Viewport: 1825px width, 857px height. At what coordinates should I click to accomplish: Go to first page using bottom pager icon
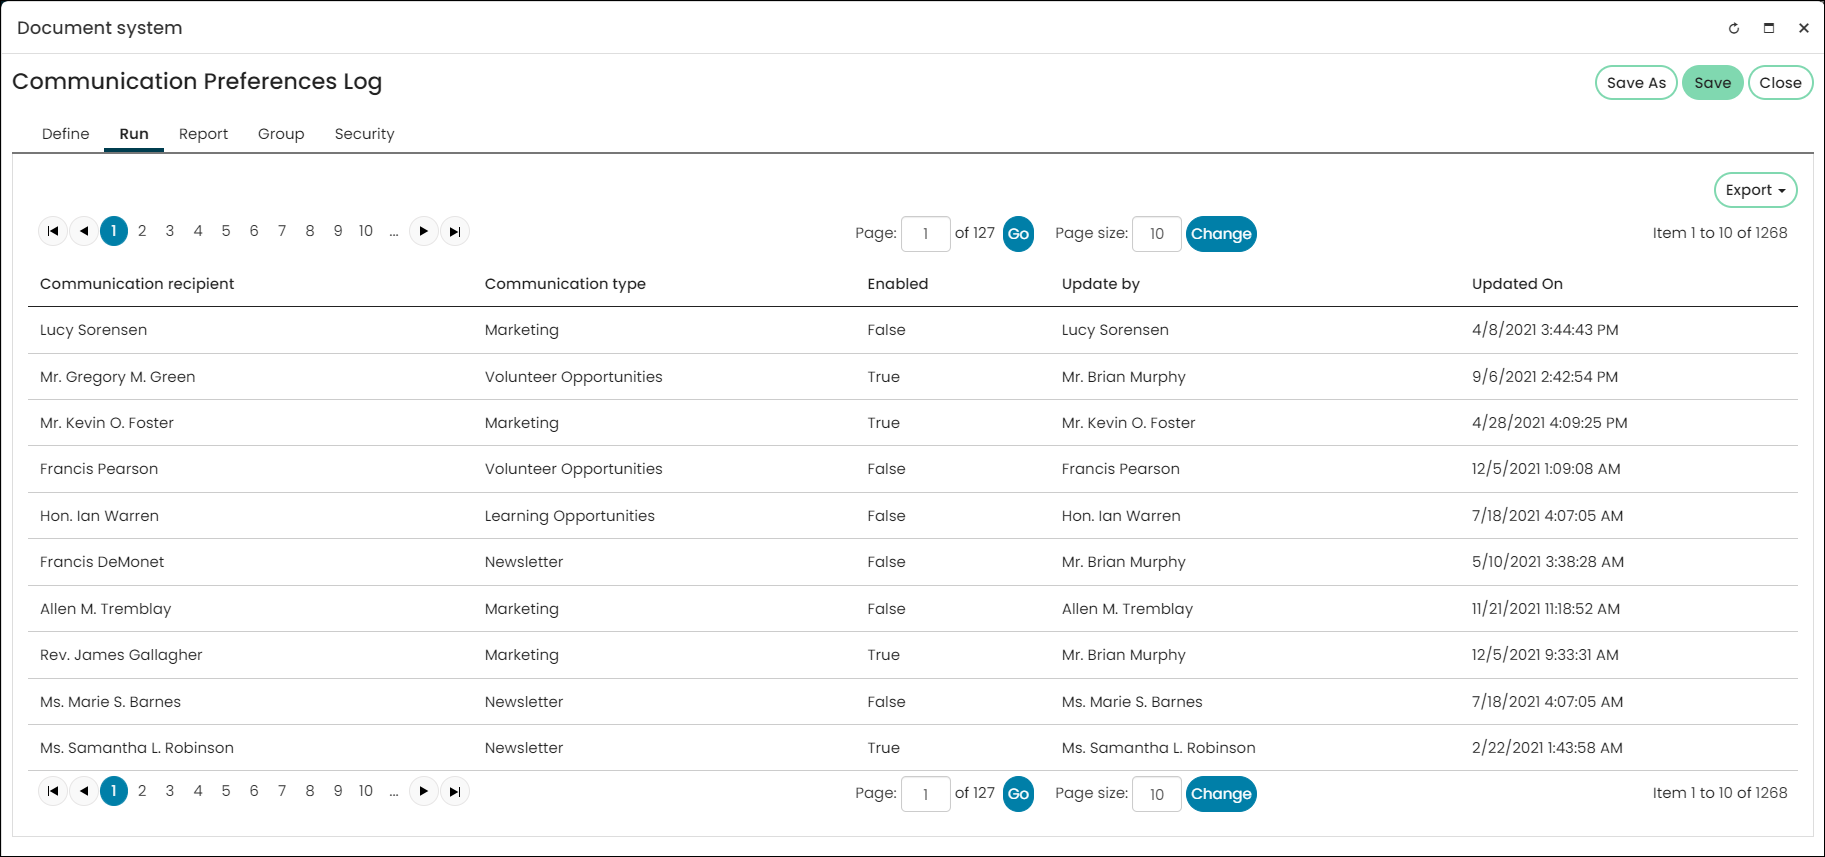(x=53, y=791)
